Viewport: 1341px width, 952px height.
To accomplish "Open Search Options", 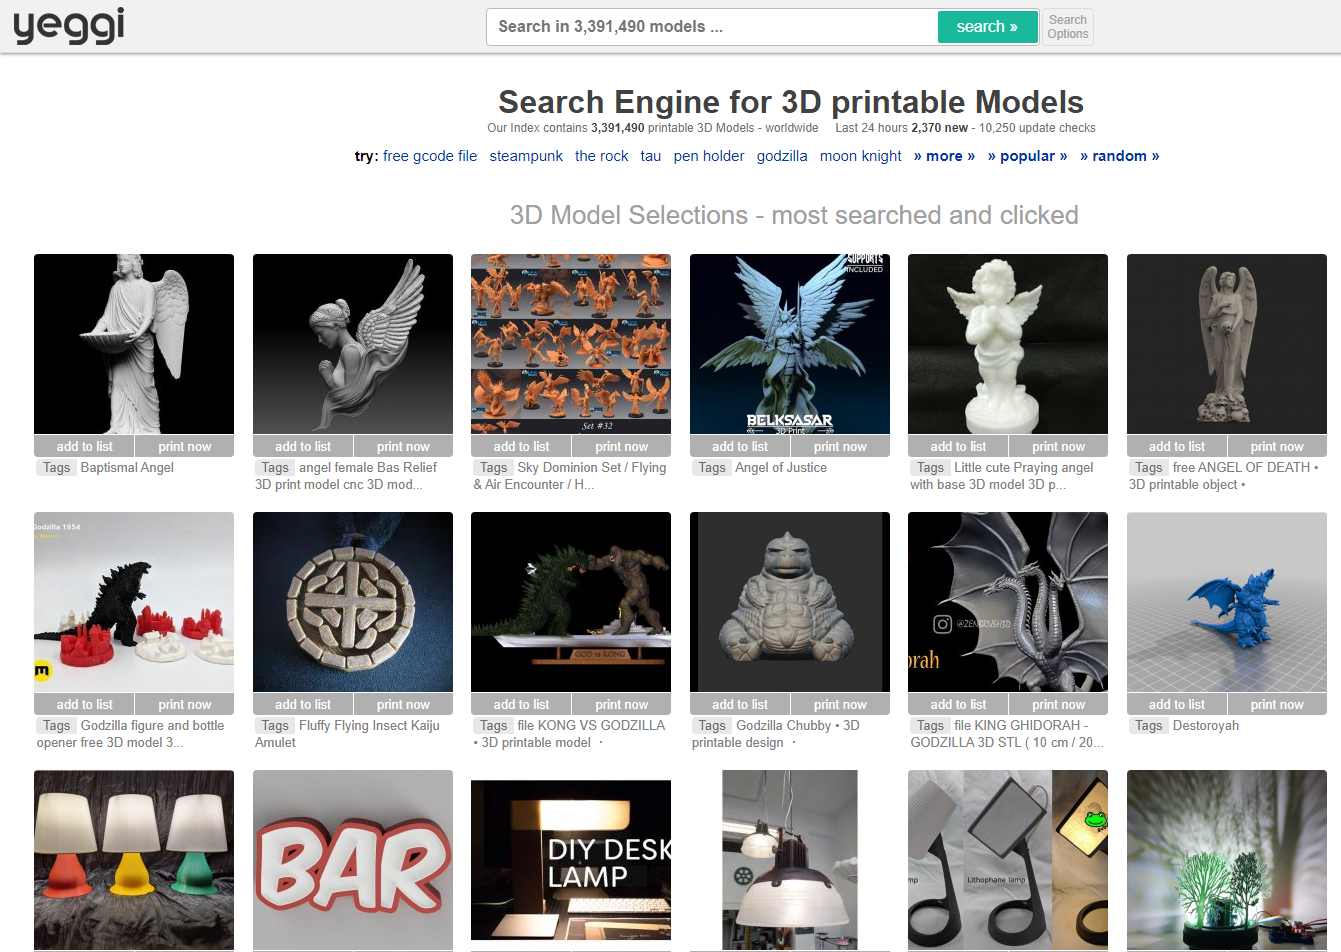I will pos(1067,27).
